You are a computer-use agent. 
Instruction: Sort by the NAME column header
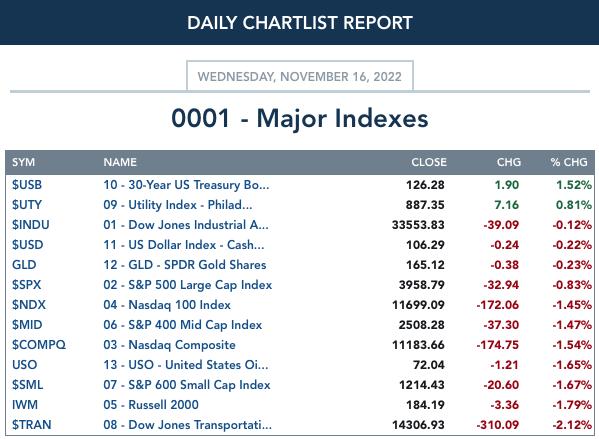(x=120, y=162)
